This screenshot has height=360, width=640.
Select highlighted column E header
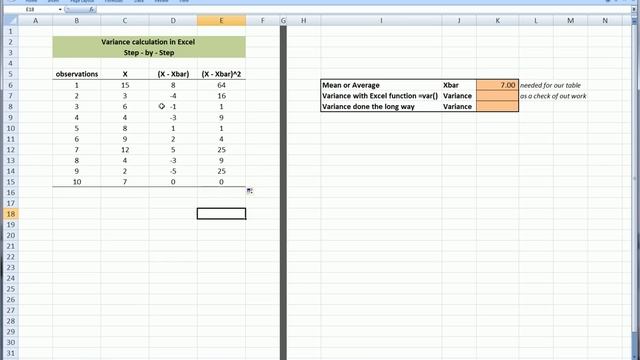pos(221,20)
